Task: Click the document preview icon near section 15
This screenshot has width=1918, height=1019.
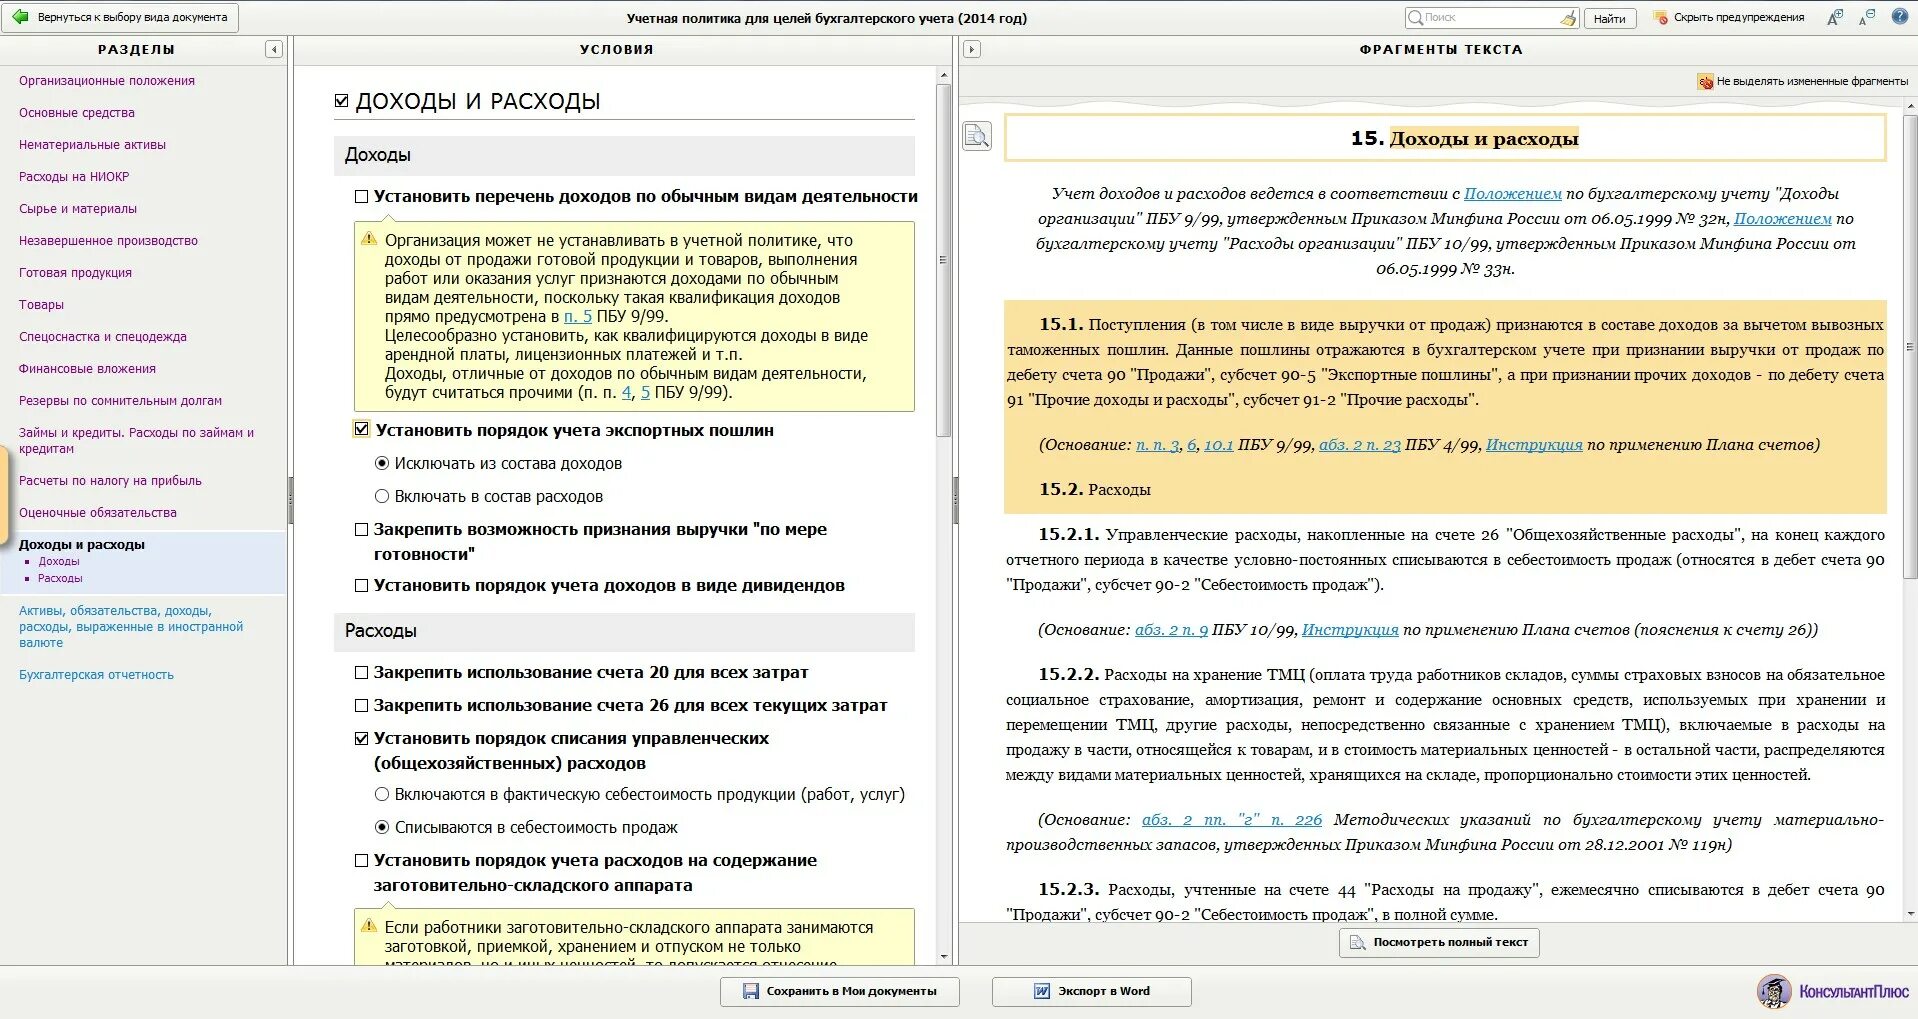Action: 977,136
